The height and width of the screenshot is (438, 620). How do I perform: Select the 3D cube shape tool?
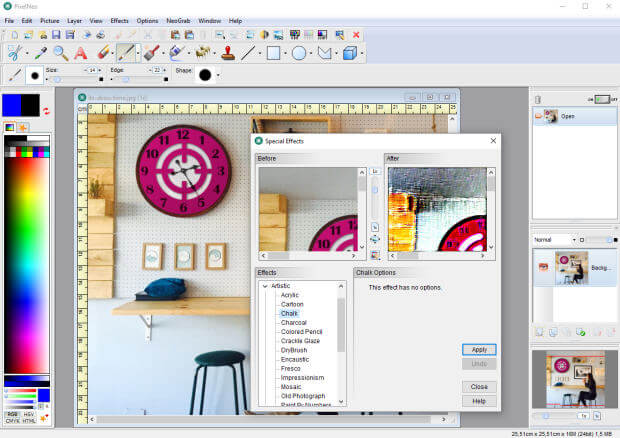click(x=350, y=53)
